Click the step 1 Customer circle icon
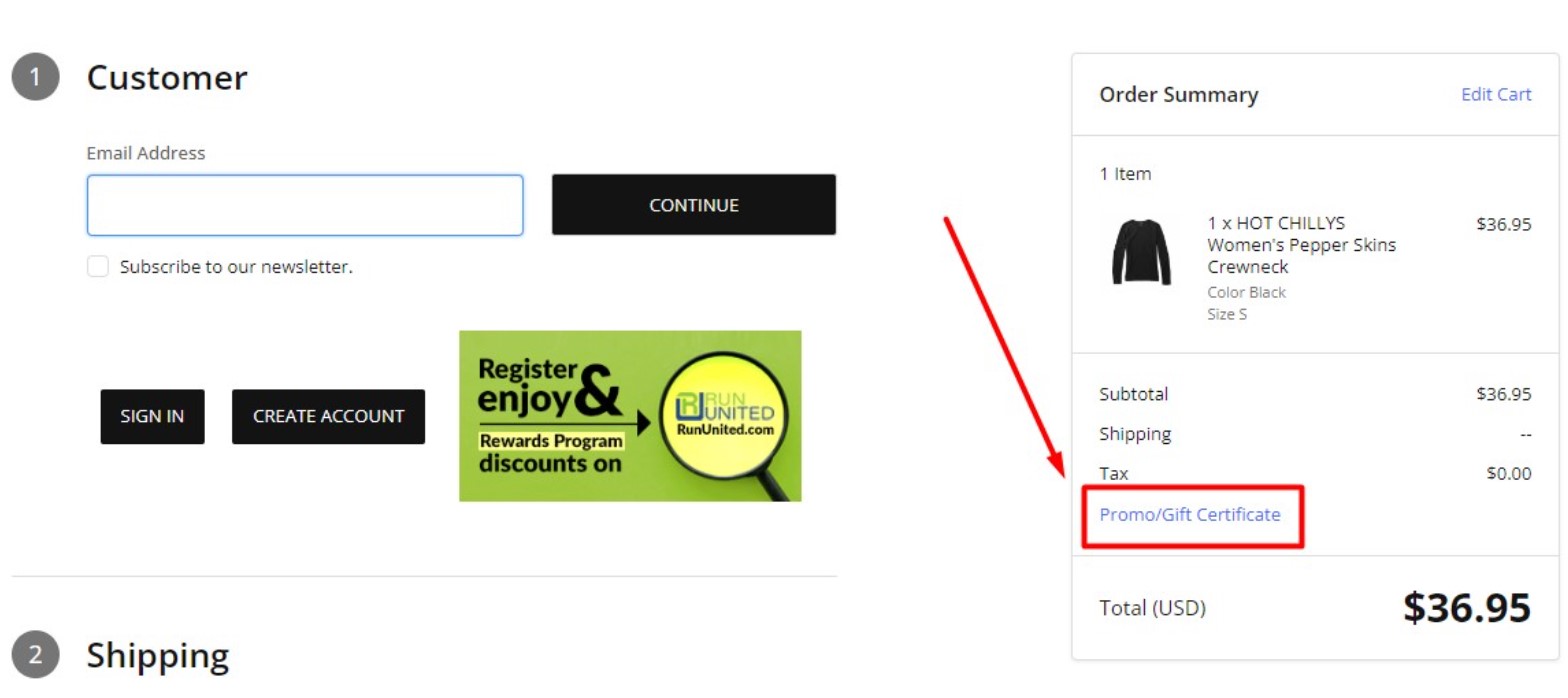This screenshot has height=698, width=1568. (35, 78)
